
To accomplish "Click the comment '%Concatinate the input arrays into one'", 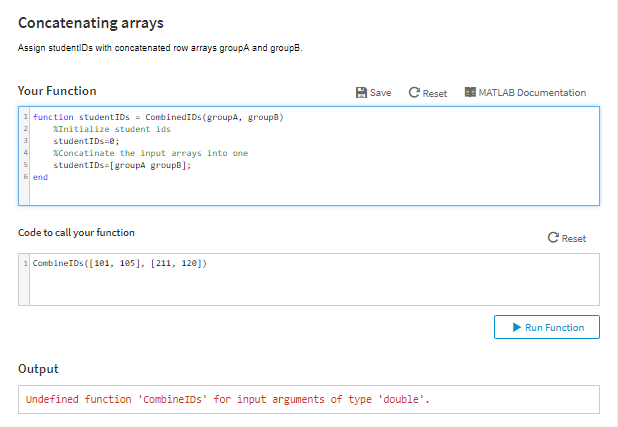I will click(x=151, y=153).
